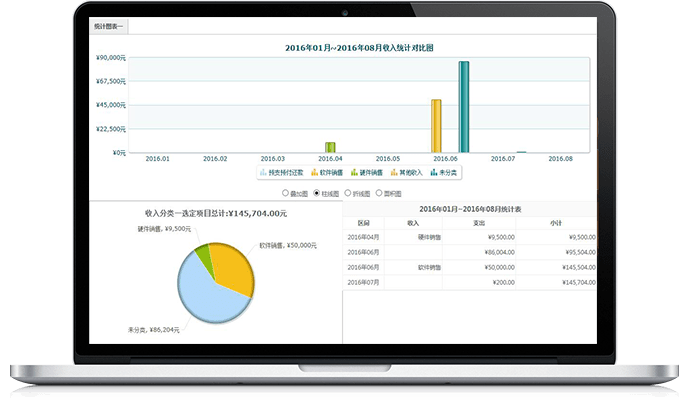Screen dimensions: 696x400
Task: Switch to 面积图 chart type
Action: [378, 192]
